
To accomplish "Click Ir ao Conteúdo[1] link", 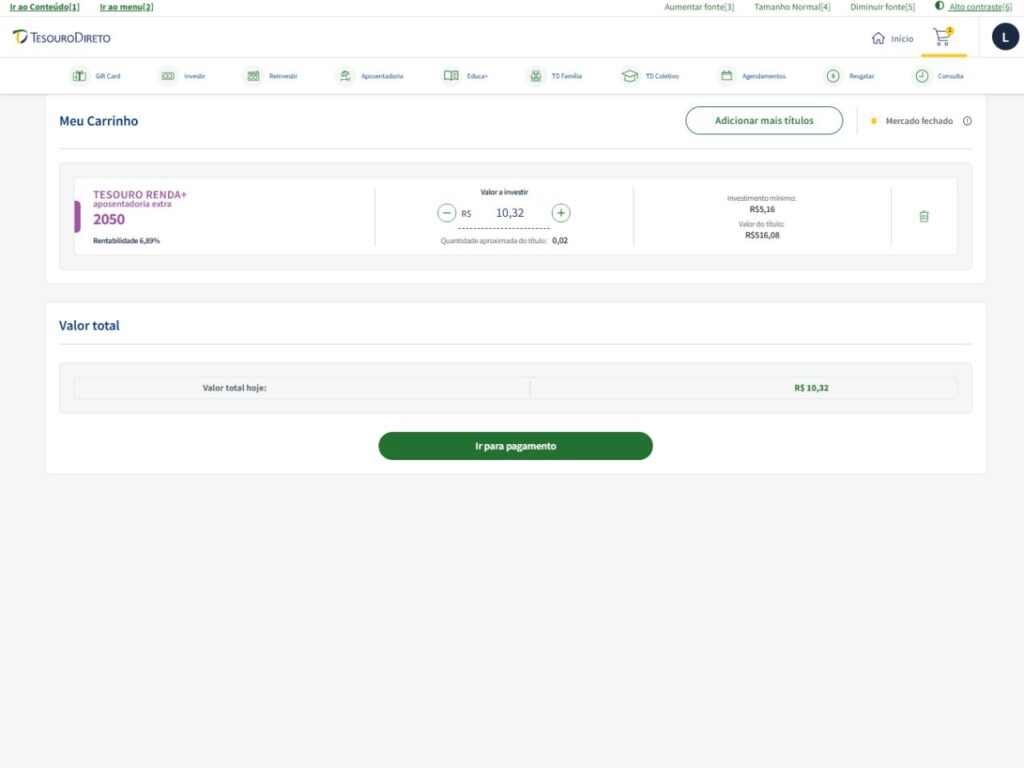I will 44,7.
